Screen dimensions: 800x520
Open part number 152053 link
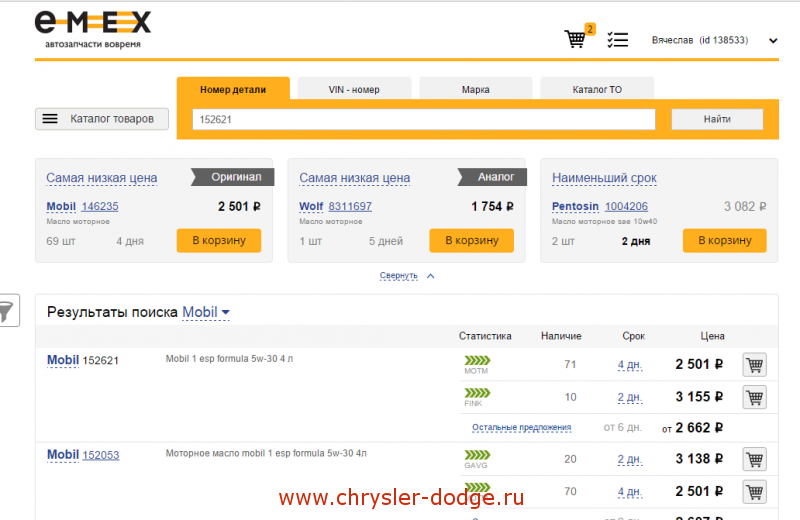click(101, 455)
